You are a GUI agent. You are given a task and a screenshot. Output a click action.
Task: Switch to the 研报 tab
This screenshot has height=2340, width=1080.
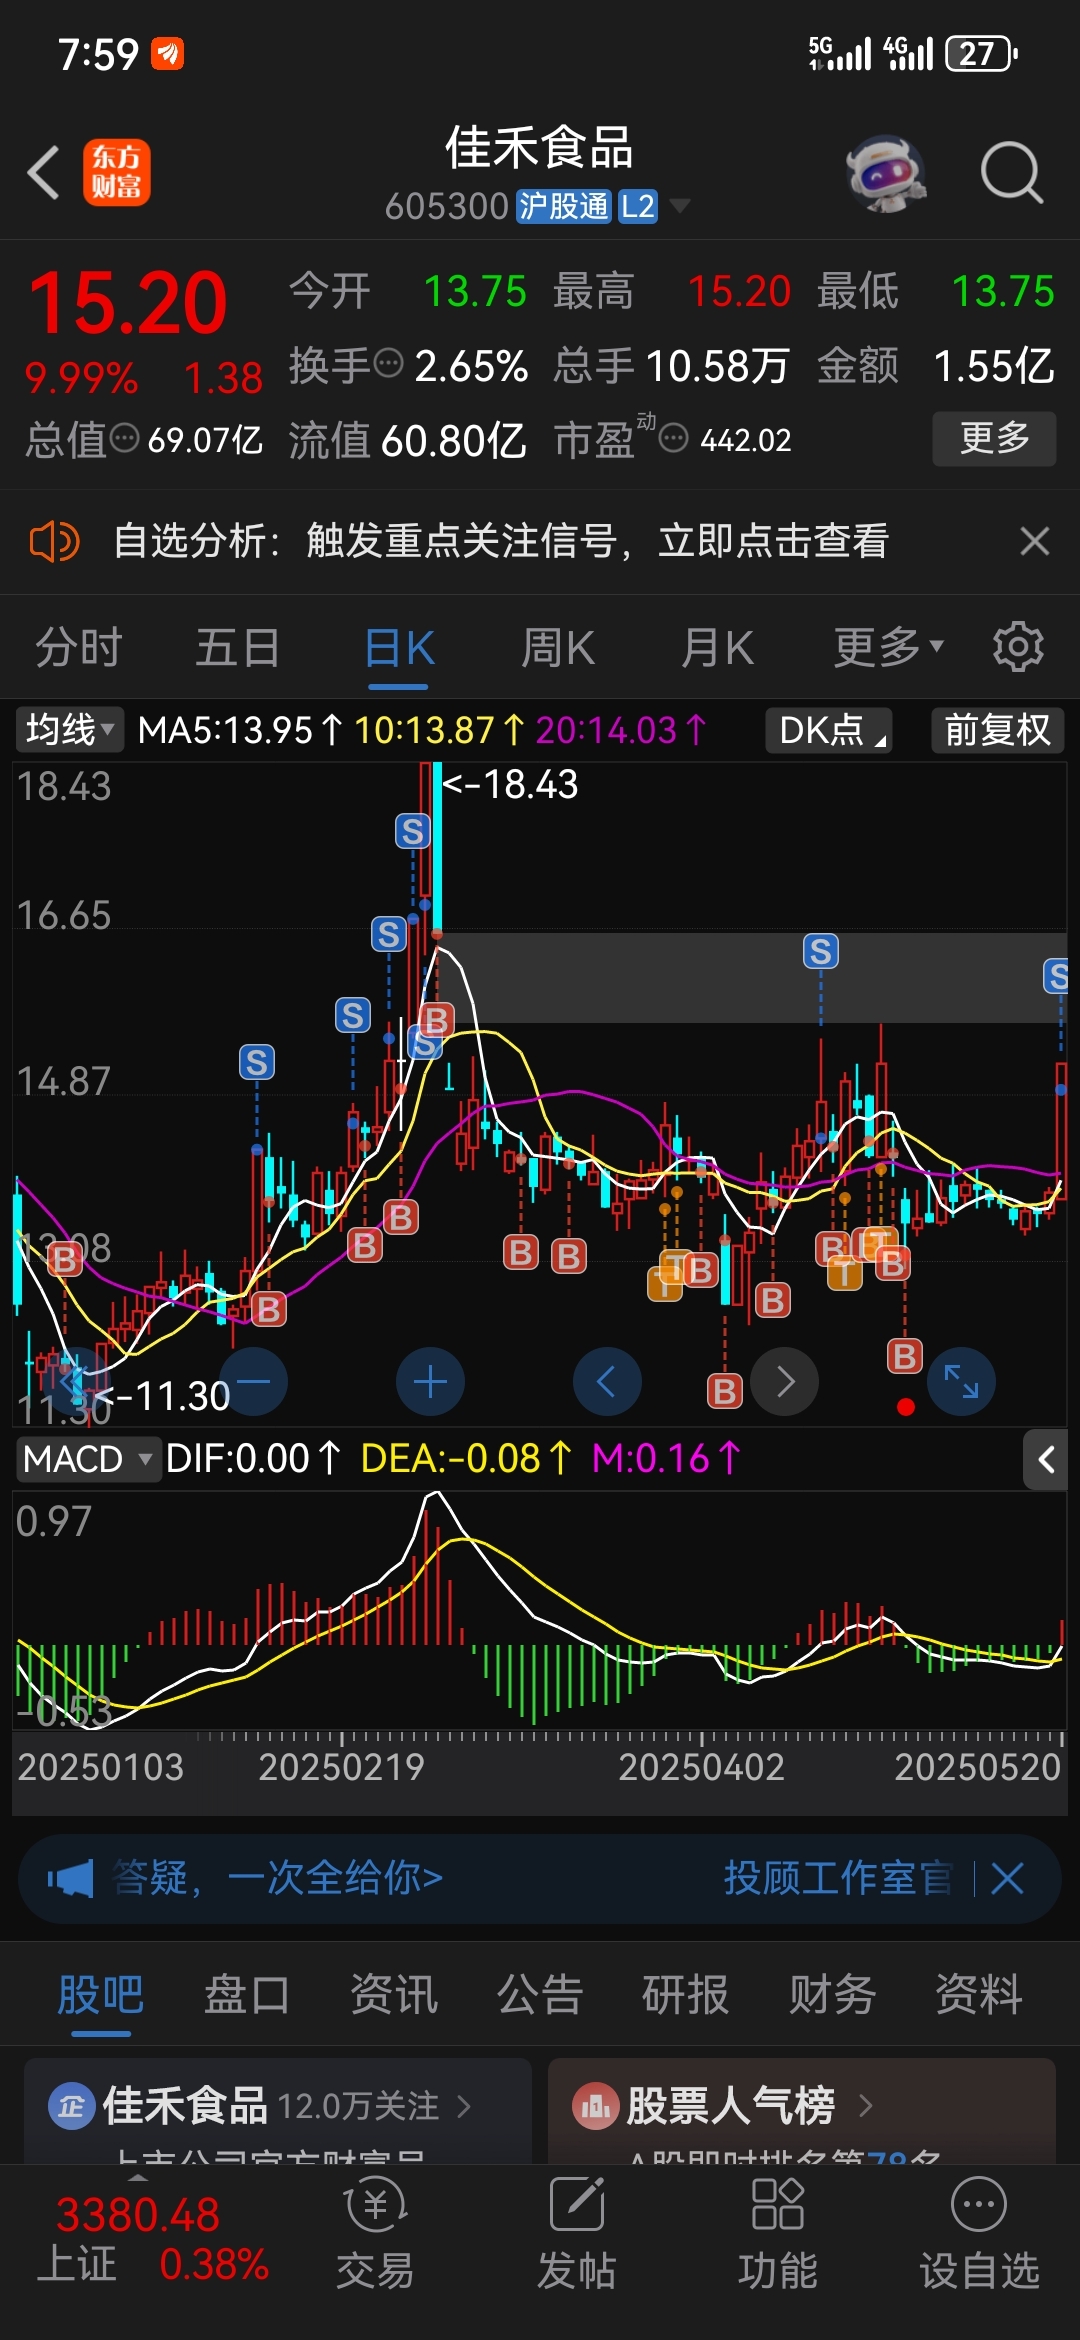pyautogui.click(x=685, y=1995)
